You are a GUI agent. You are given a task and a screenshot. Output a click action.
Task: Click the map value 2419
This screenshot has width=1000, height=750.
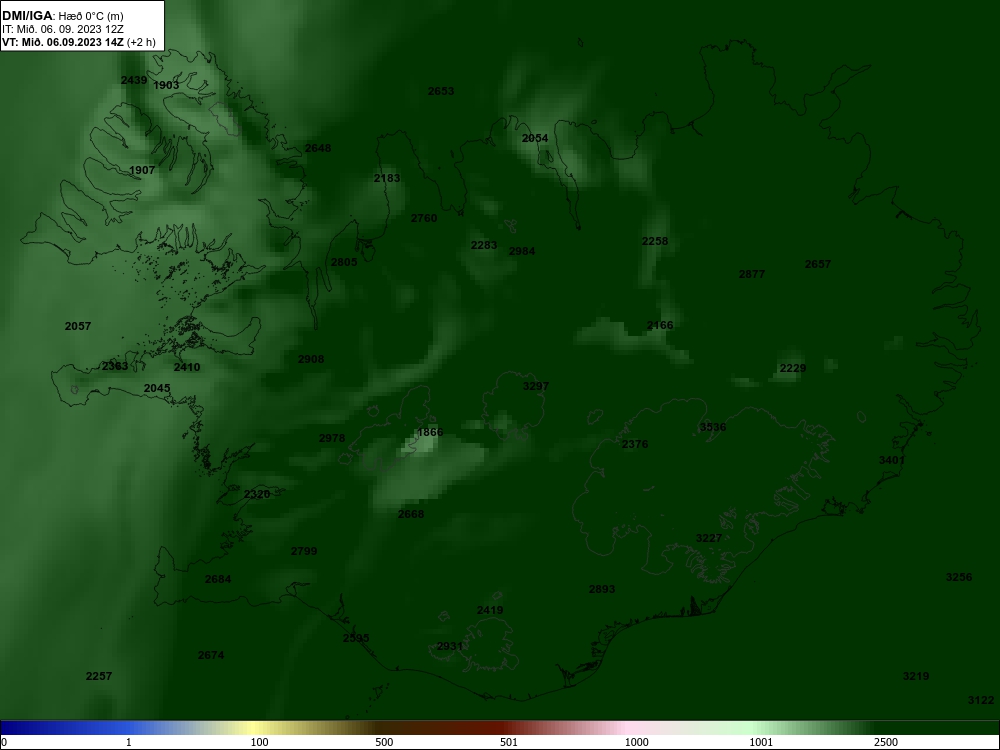(490, 610)
